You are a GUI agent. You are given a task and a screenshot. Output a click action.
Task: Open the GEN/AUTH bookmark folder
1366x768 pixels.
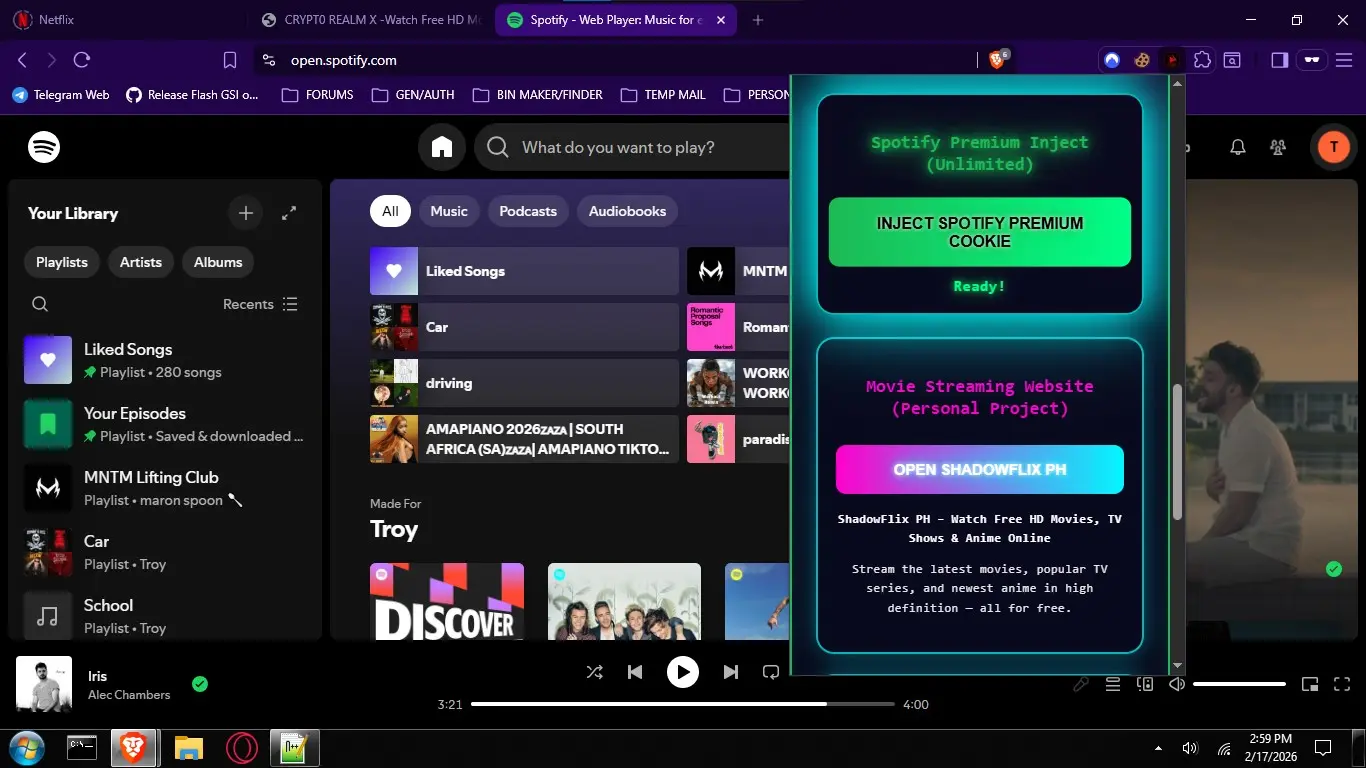coord(413,95)
